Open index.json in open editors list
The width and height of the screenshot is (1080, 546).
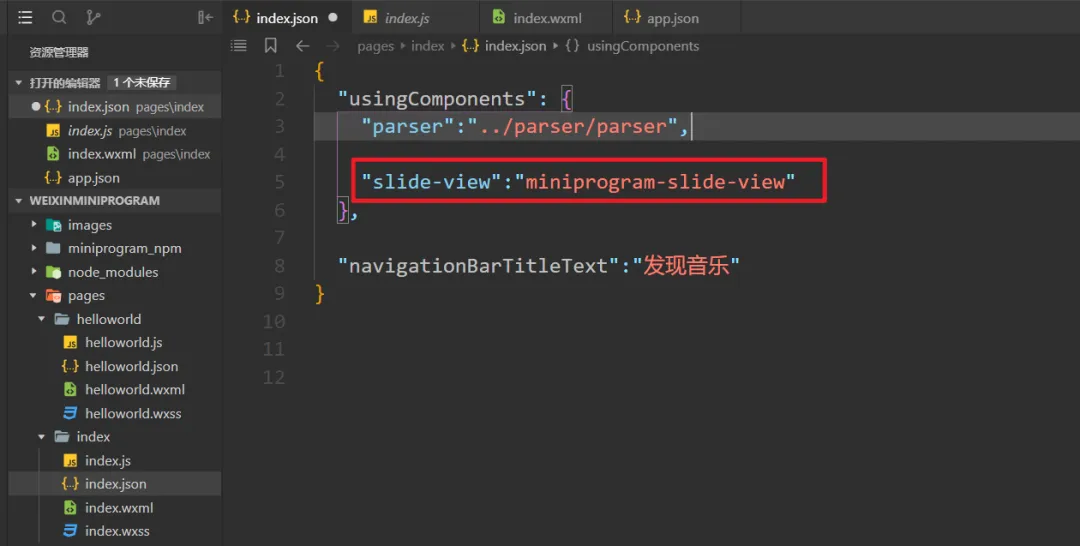point(114,107)
